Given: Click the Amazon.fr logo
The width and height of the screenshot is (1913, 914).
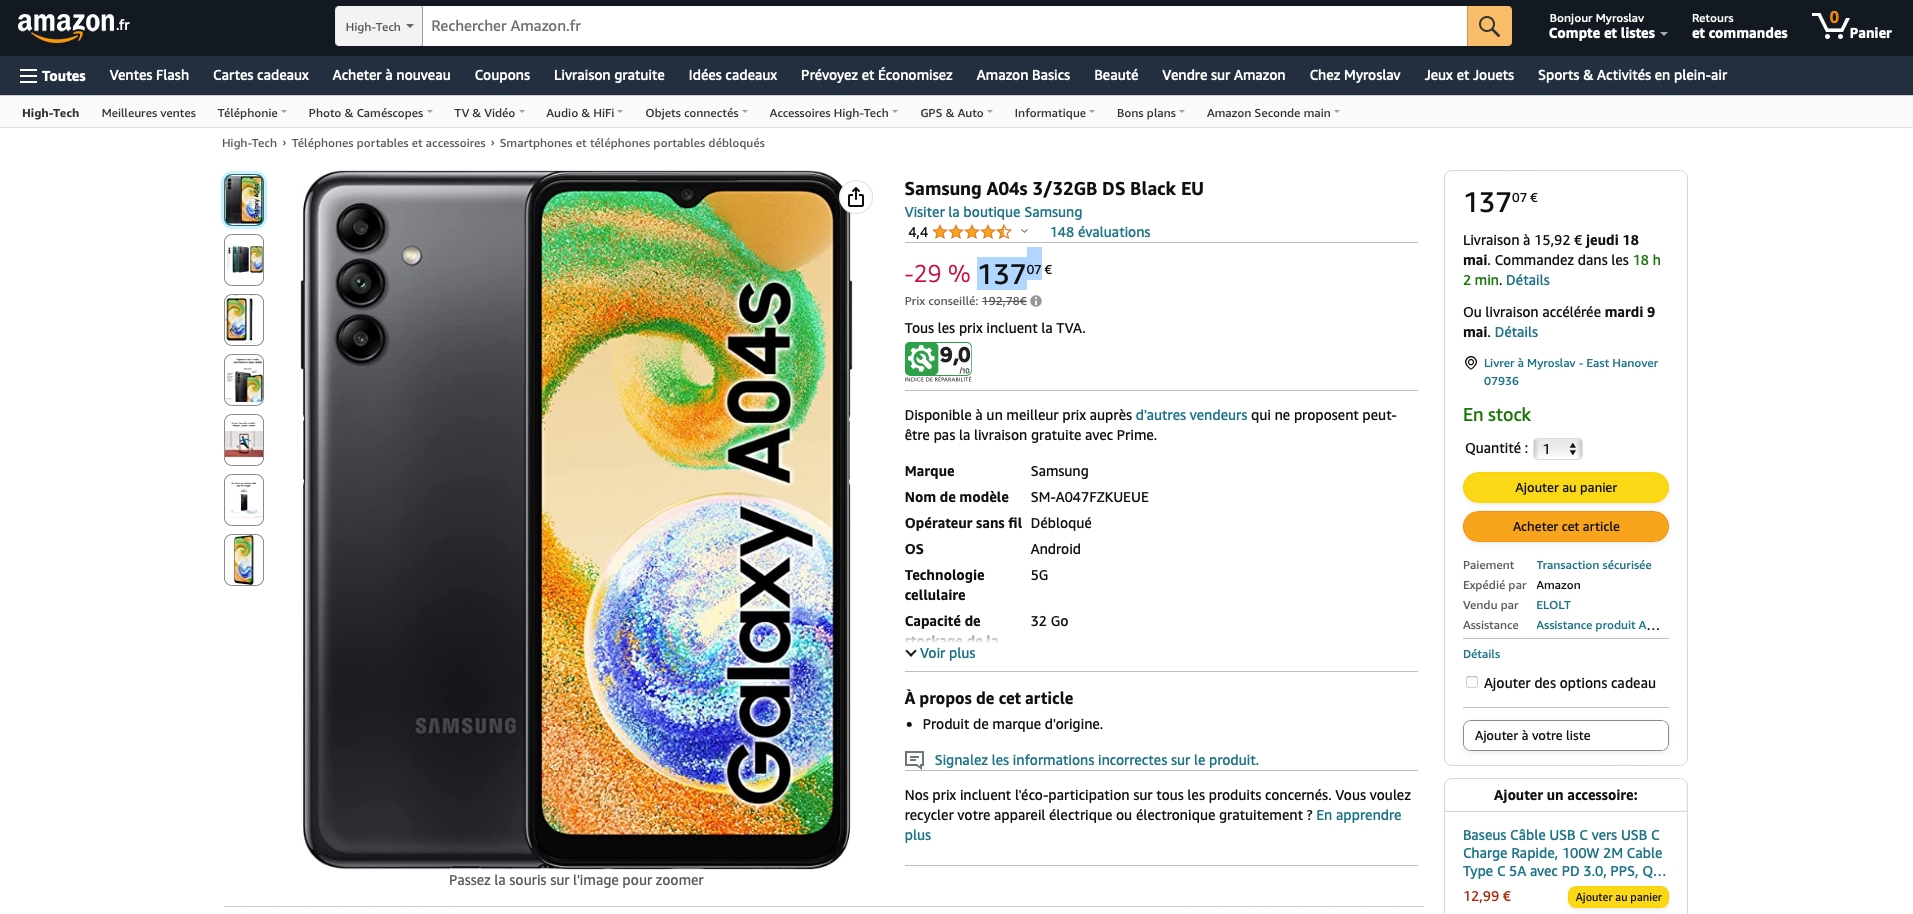Looking at the screenshot, I should pos(74,27).
